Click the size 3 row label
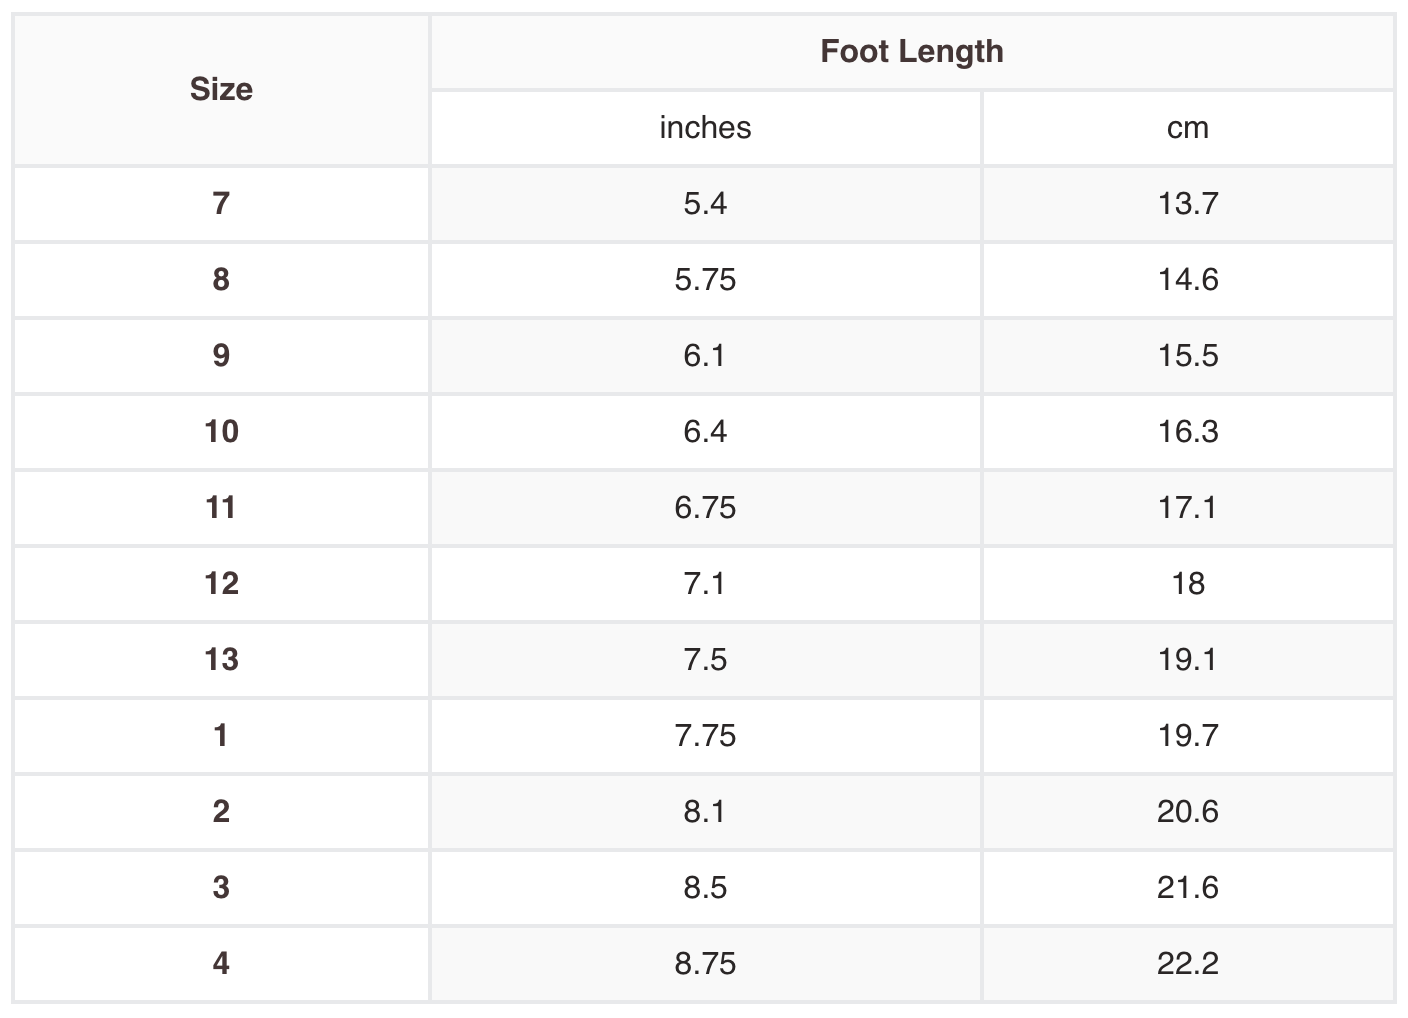Viewport: 1408px width, 1018px height. coord(221,888)
